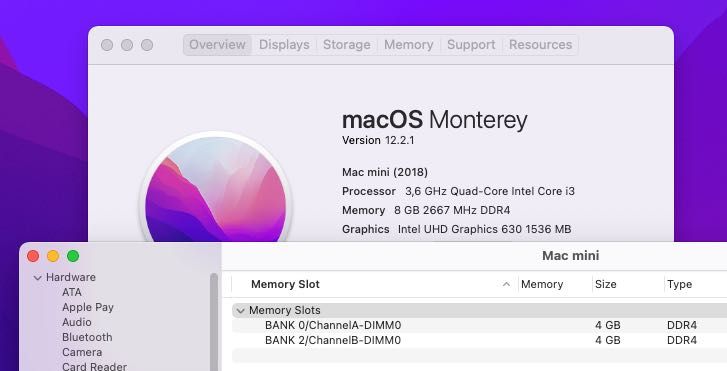Click the Mac mini window title
Viewport: 727px width, 371px height.
(x=570, y=256)
